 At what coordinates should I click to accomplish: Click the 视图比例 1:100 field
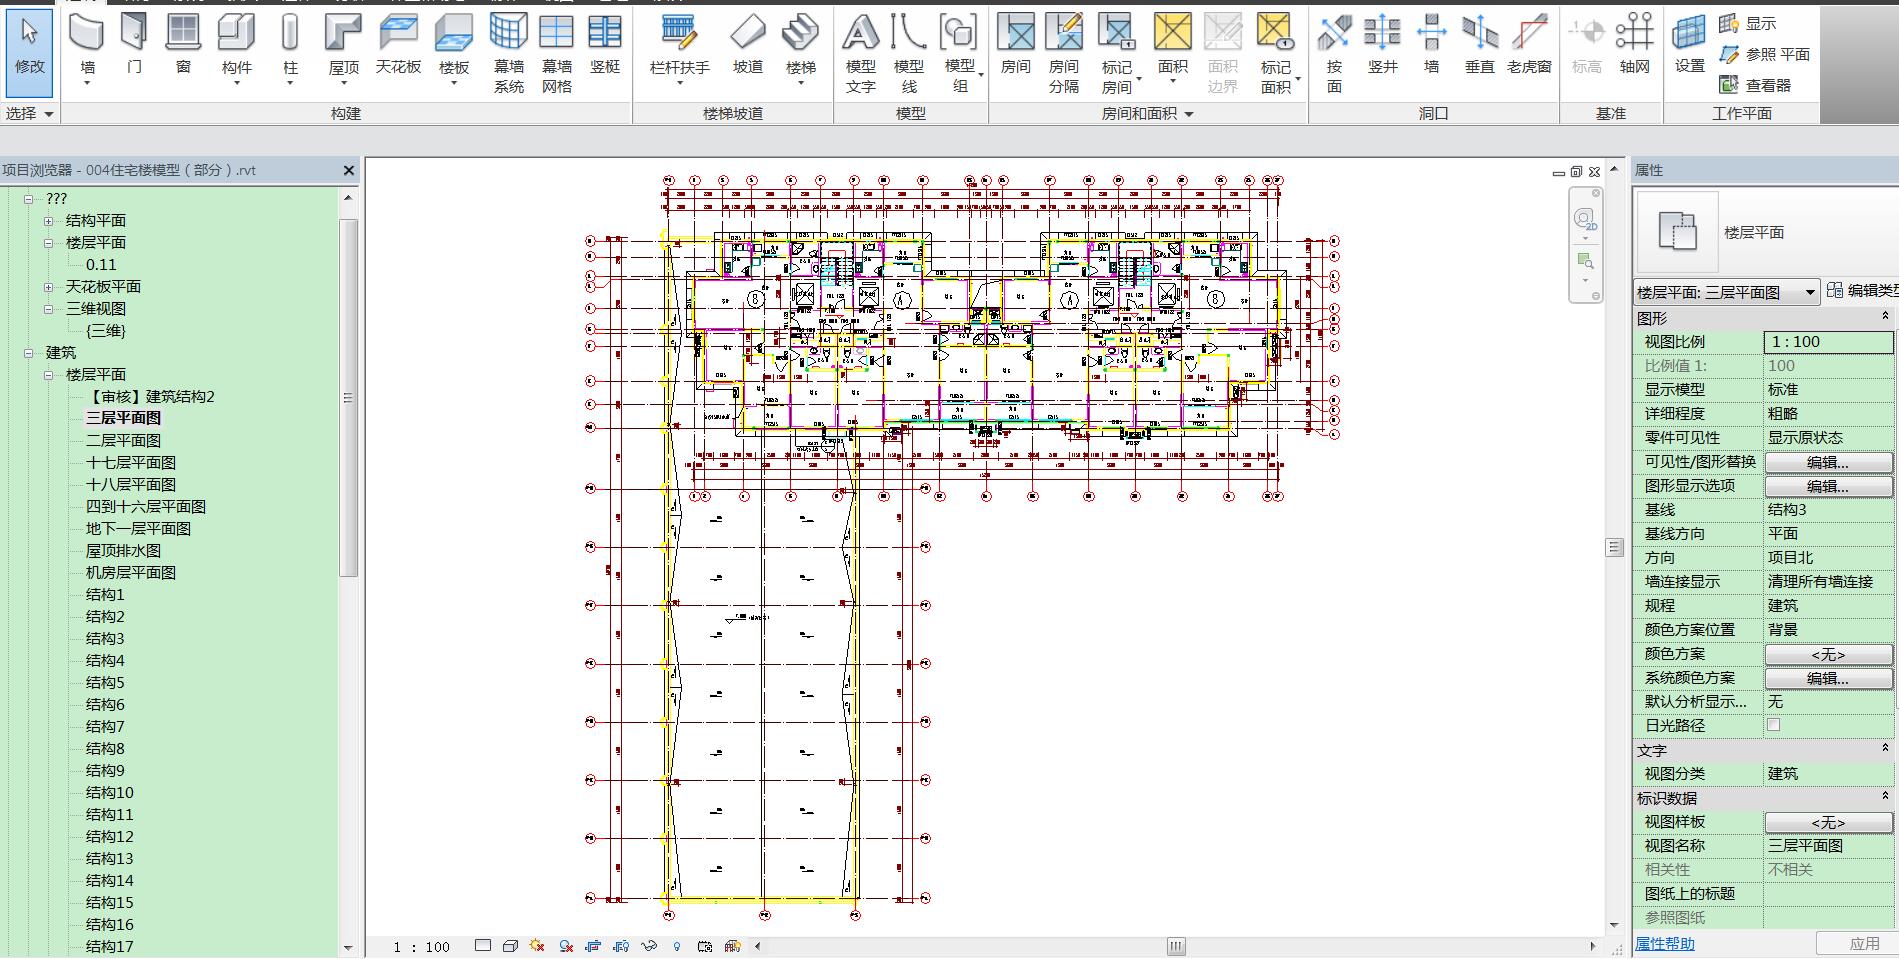click(1827, 342)
